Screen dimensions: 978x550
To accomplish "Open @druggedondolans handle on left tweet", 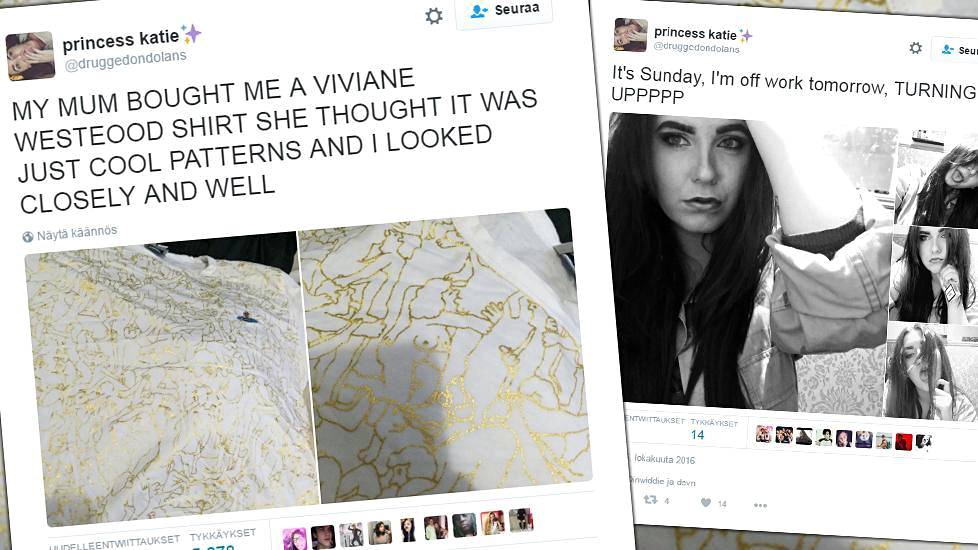I will (x=125, y=60).
